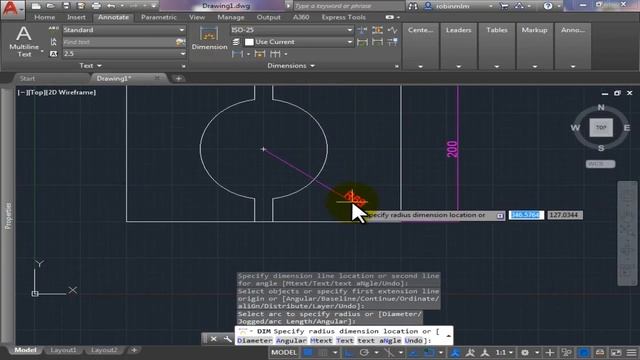Switch to the View ribbon tab
Image resolution: width=640 pixels, height=360 pixels.
tap(197, 17)
